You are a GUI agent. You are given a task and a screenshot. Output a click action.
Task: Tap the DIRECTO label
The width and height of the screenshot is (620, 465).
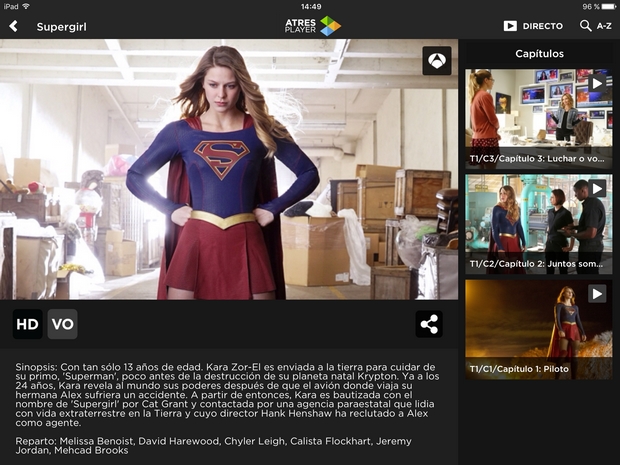click(542, 26)
